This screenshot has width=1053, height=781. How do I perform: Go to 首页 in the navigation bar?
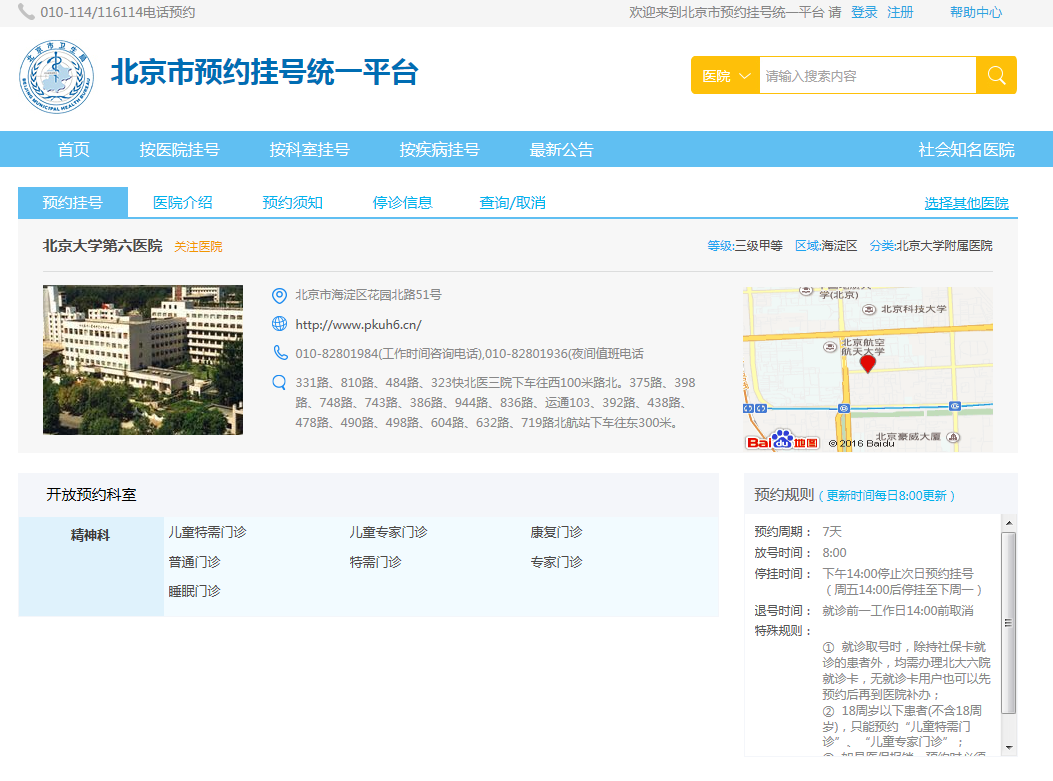73,149
